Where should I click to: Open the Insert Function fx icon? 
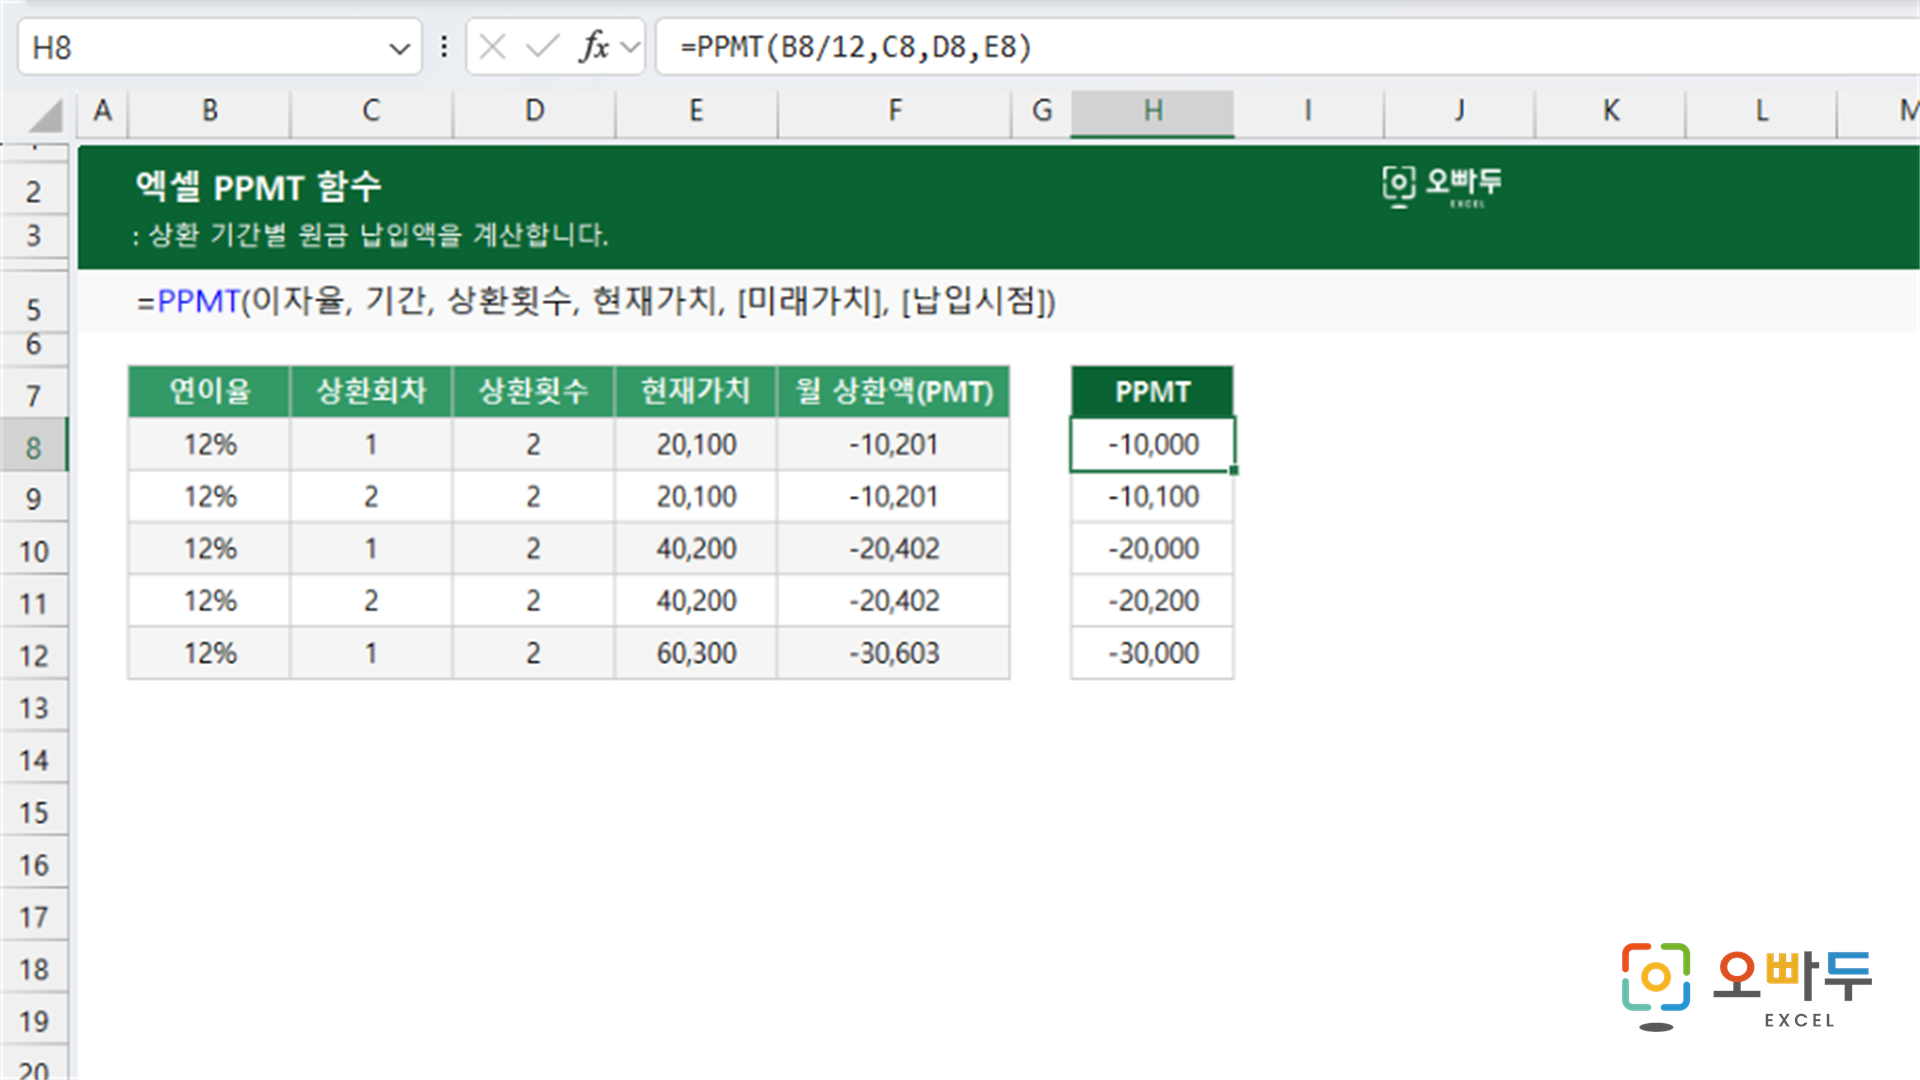594,47
